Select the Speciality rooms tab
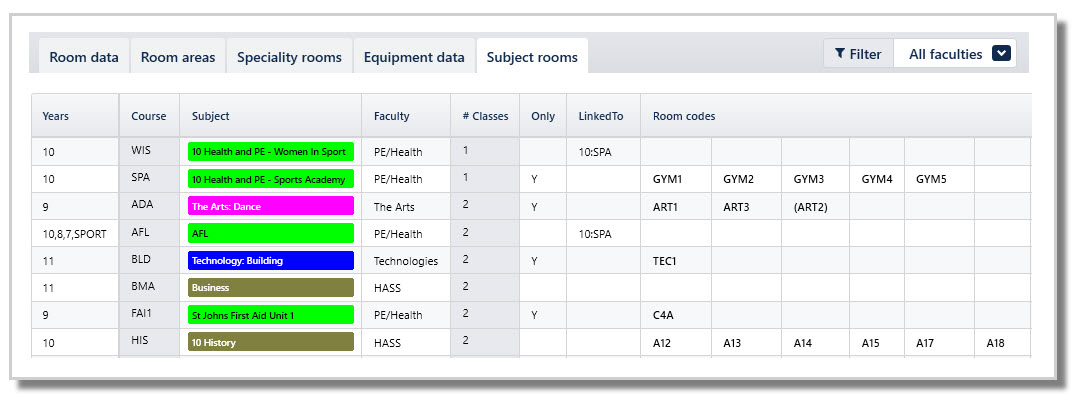1073x394 pixels. [289, 57]
